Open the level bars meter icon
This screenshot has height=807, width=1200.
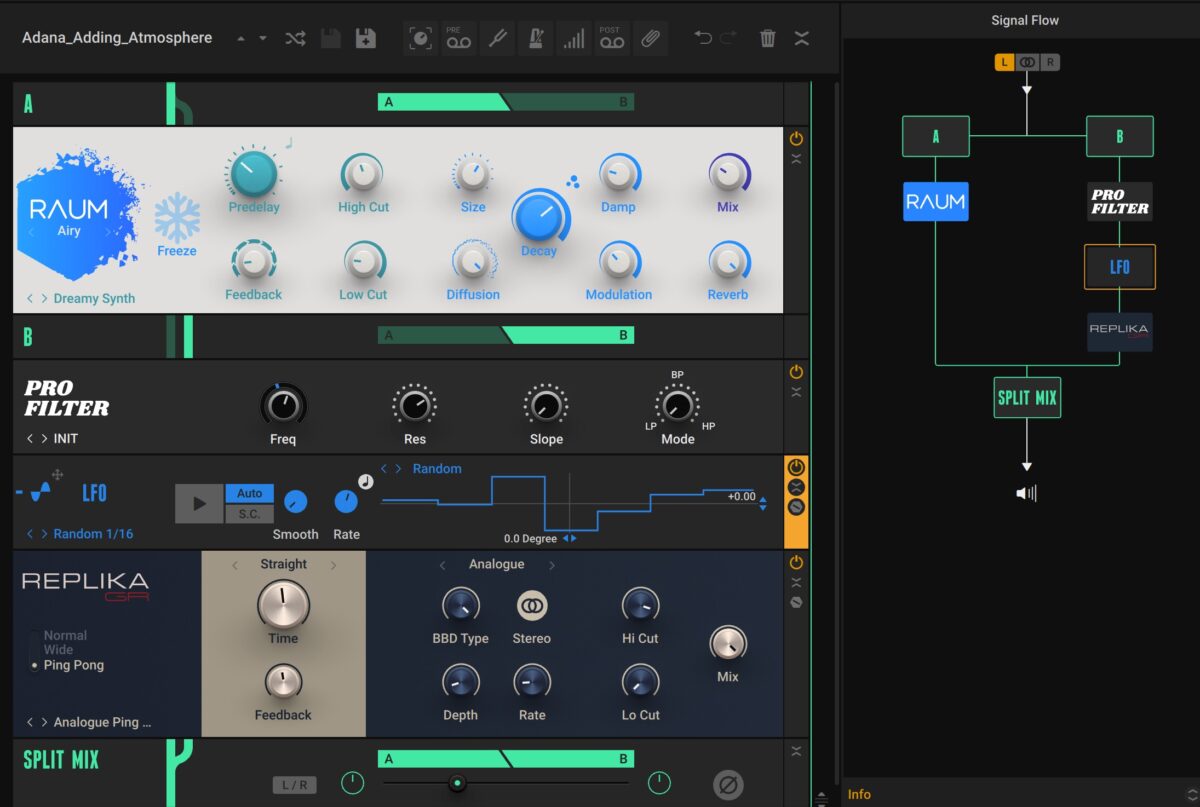pyautogui.click(x=573, y=39)
